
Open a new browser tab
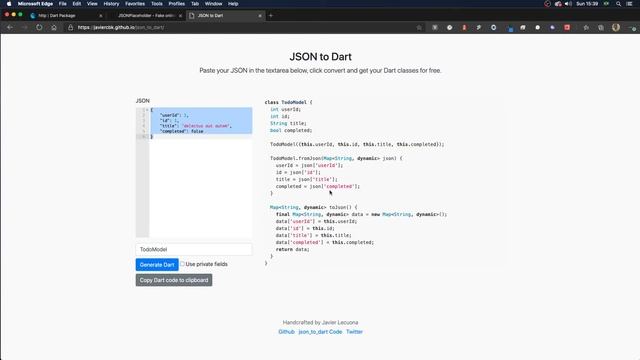pos(271,16)
